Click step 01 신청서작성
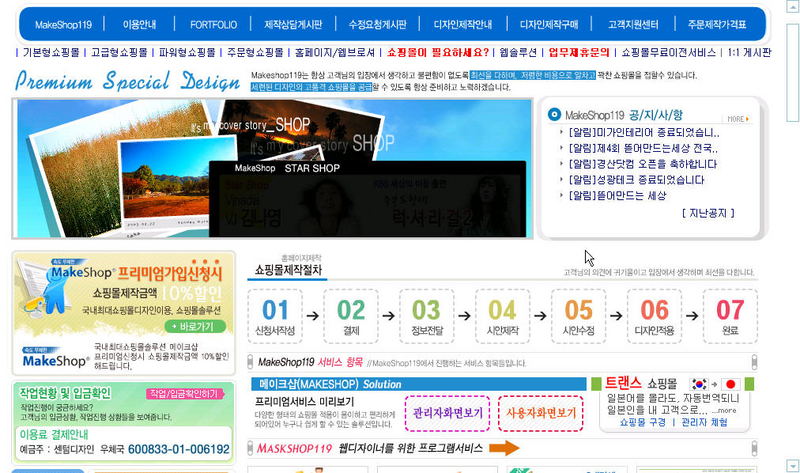Viewport: 800px width, 473px height. click(275, 316)
